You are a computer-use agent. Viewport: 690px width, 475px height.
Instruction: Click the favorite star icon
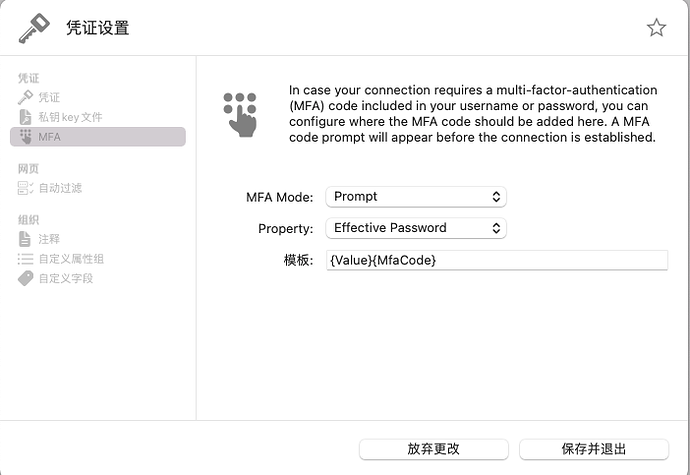(656, 28)
